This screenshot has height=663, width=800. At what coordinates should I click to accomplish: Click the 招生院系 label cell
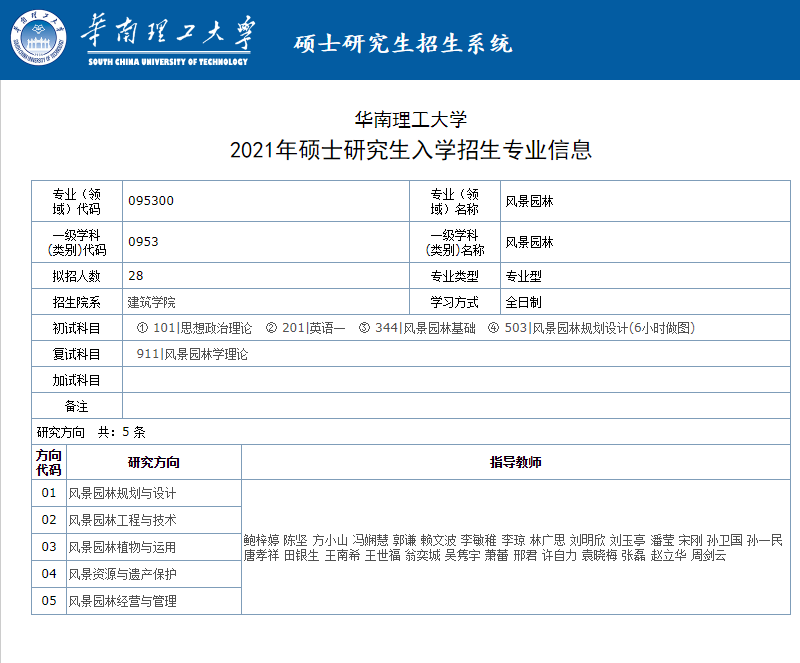point(77,302)
